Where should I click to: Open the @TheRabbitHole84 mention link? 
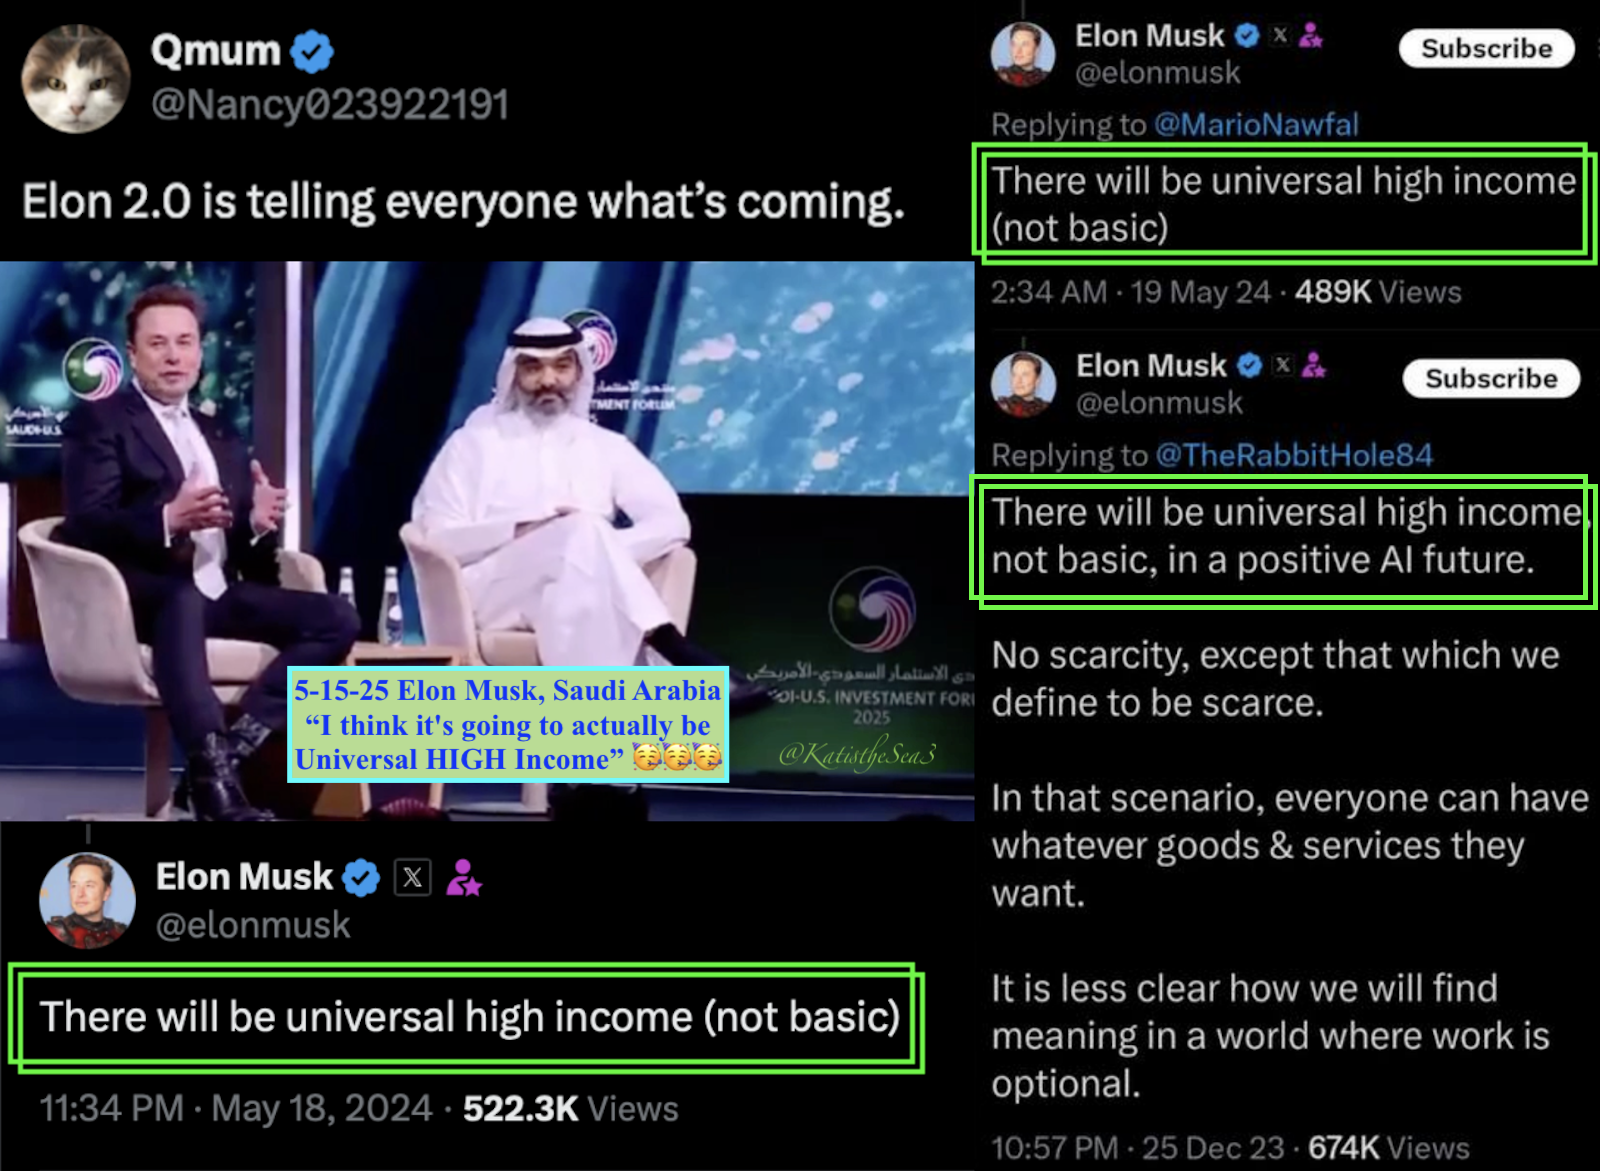pyautogui.click(x=1294, y=456)
